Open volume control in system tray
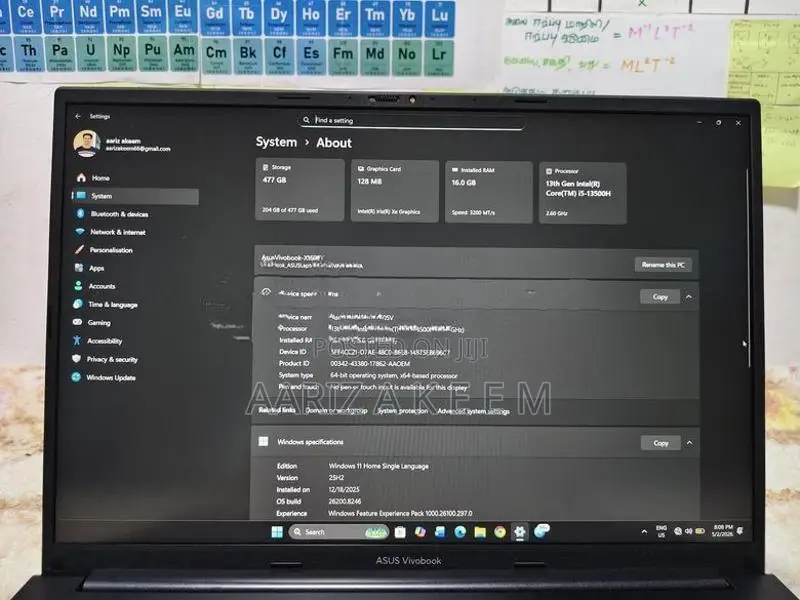Screen dimensions: 800x600 tap(688, 531)
